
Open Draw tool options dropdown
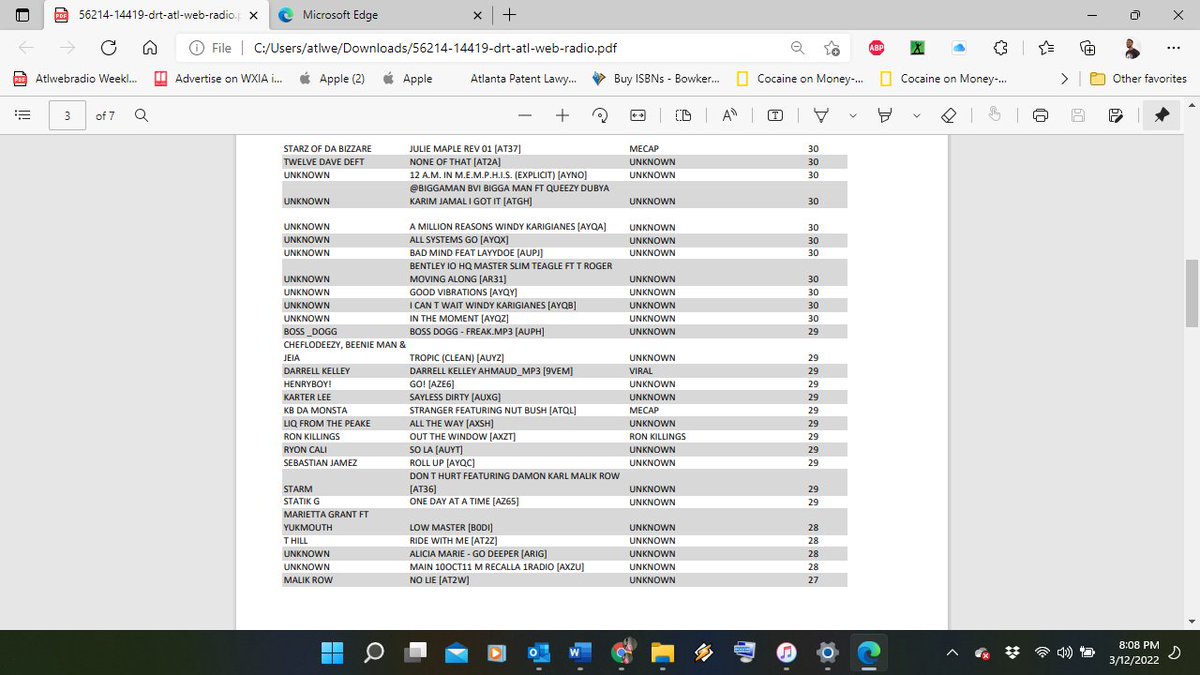pos(852,116)
